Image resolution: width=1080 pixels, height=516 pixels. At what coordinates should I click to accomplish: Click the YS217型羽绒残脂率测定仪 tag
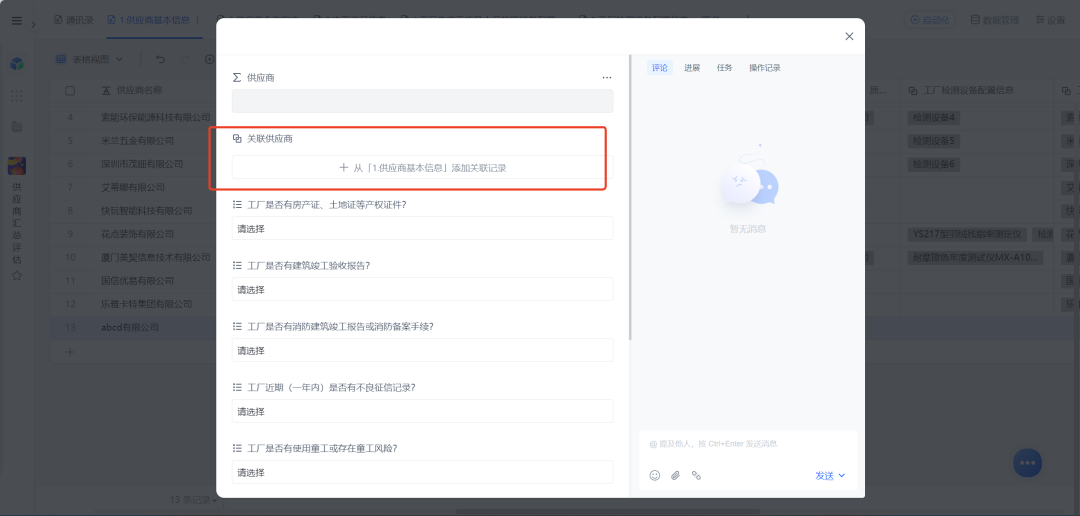tap(968, 234)
